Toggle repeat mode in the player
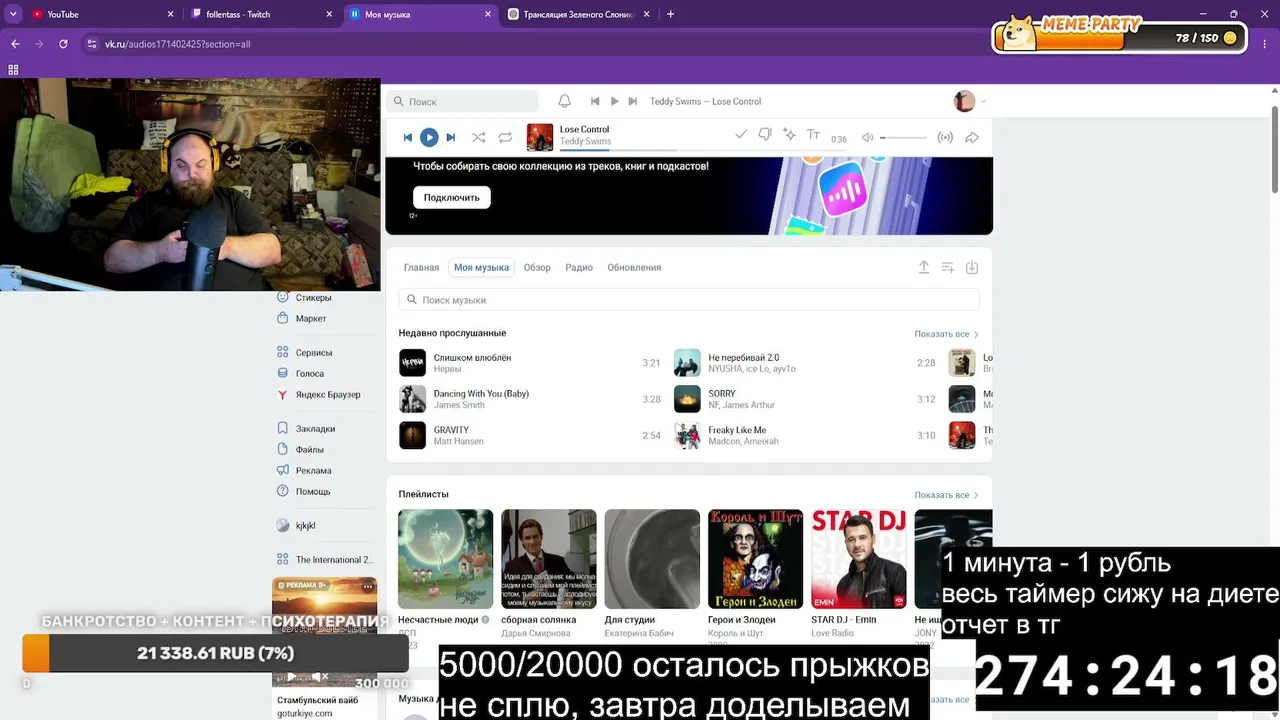 tap(505, 138)
